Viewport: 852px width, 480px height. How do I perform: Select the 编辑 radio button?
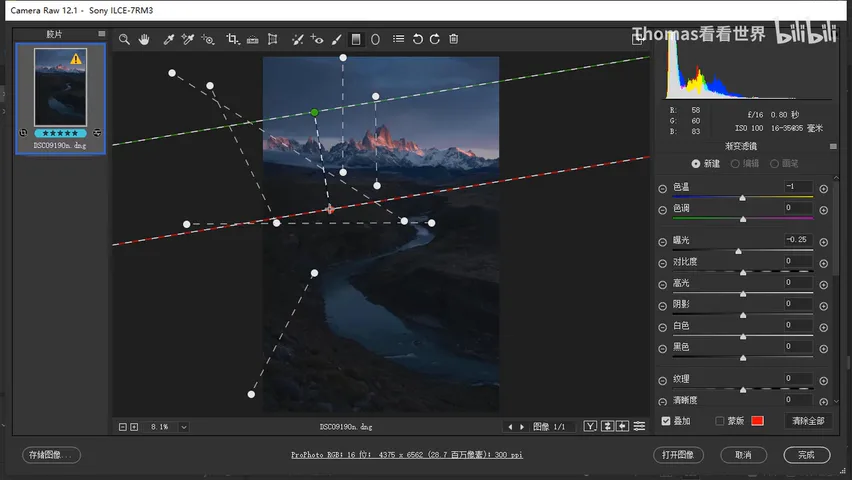click(x=735, y=164)
